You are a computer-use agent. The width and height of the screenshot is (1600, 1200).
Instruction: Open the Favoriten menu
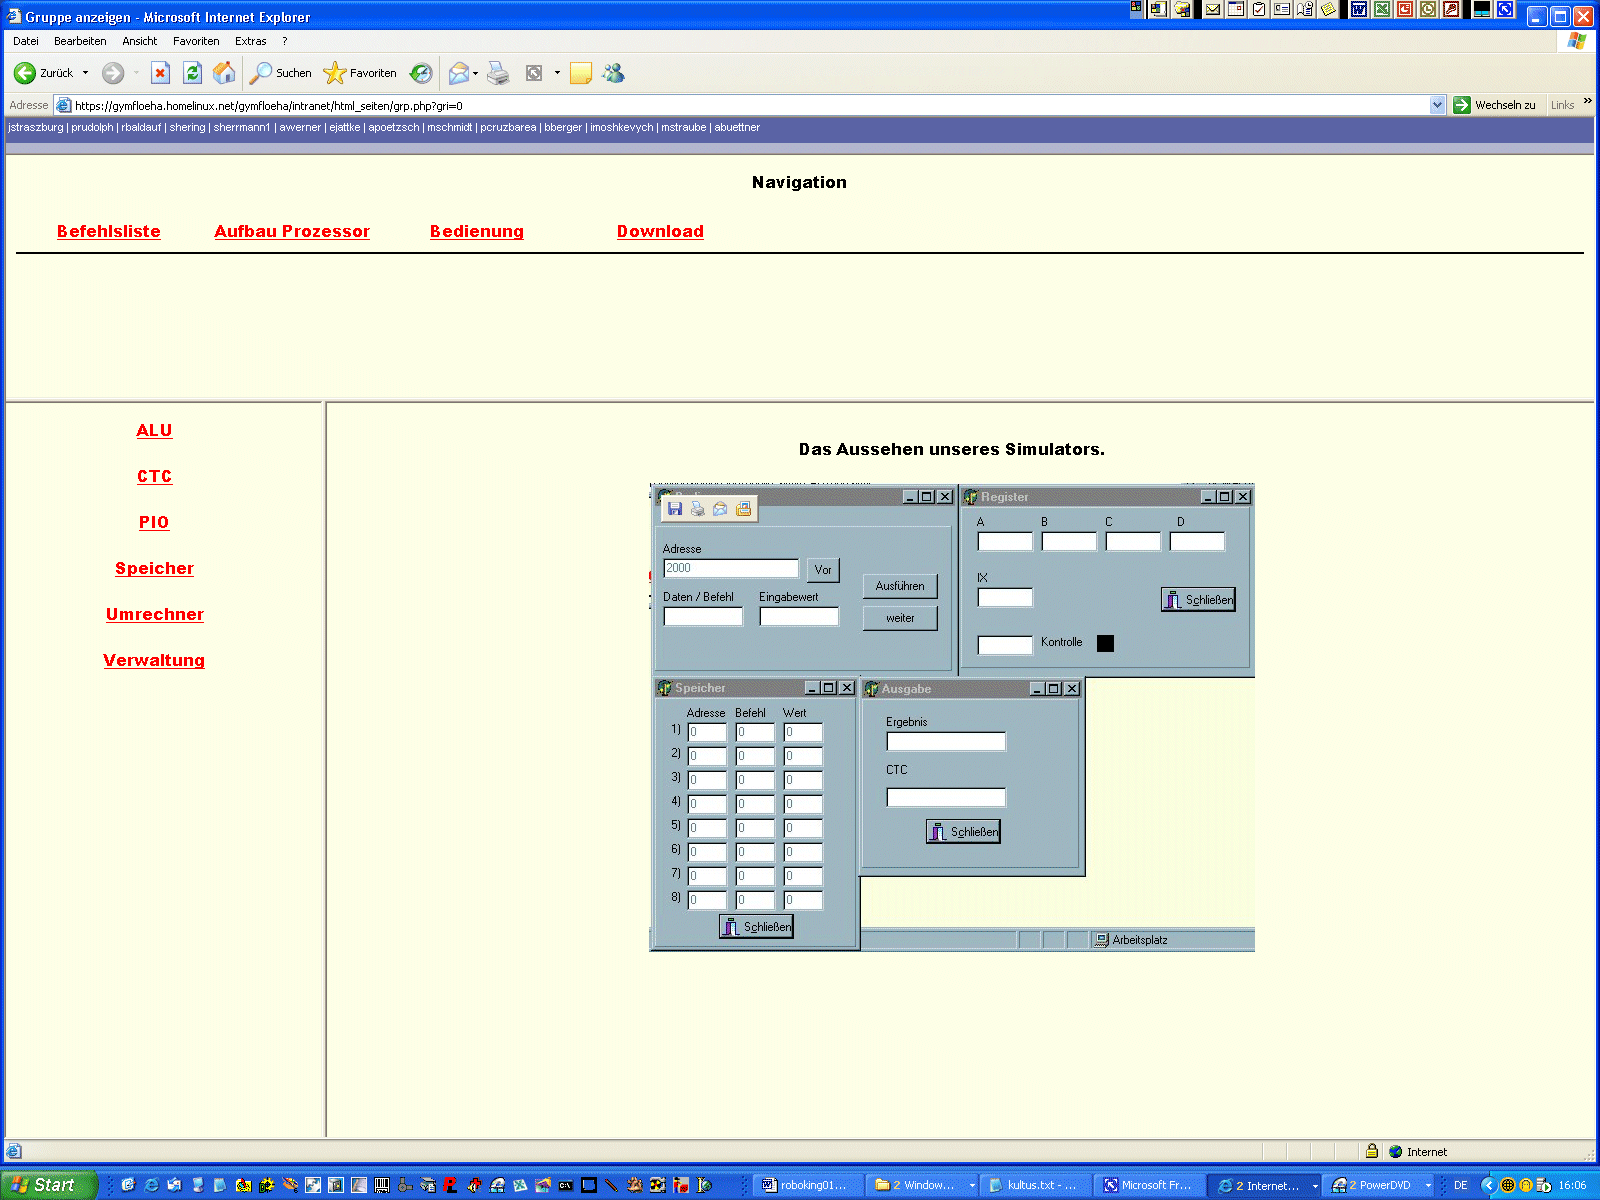pos(196,41)
